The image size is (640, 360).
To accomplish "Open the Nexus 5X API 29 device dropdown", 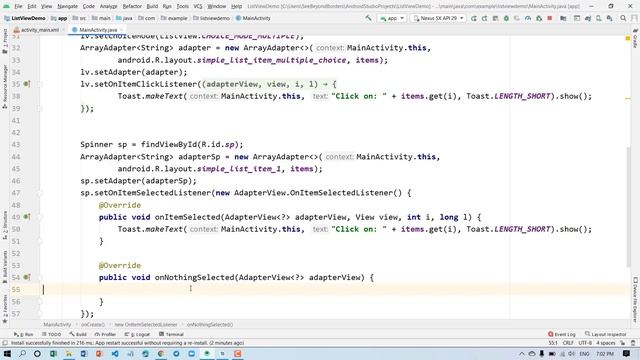I will pyautogui.click(x=438, y=18).
